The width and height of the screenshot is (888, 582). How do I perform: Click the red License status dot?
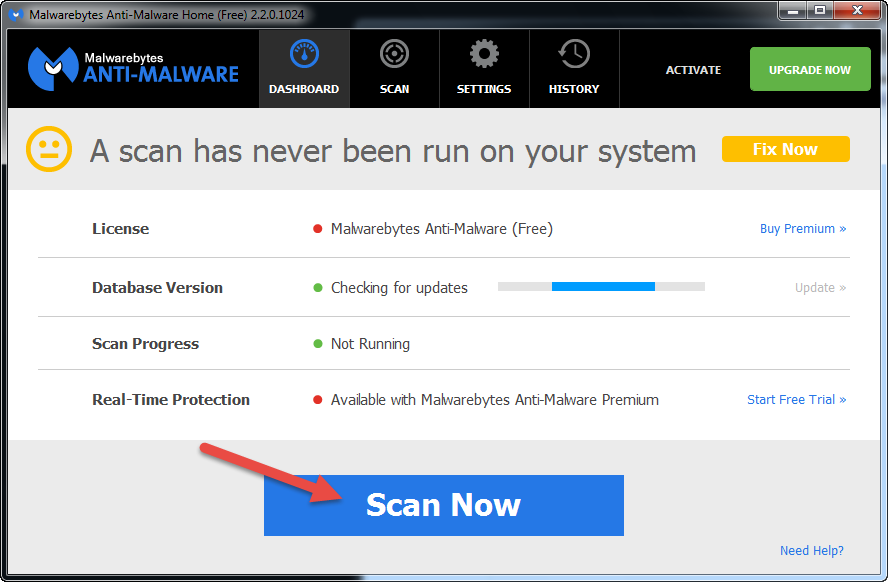(x=318, y=229)
